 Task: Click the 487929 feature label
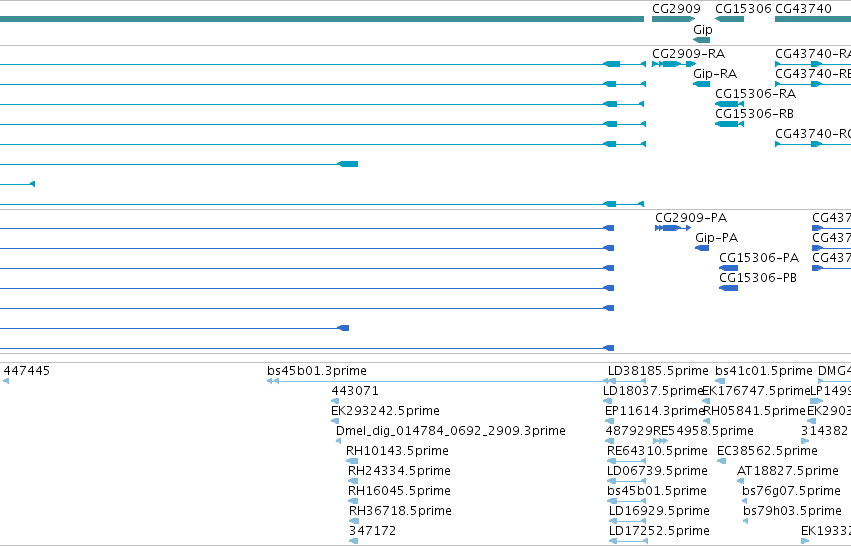pyautogui.click(x=629, y=431)
